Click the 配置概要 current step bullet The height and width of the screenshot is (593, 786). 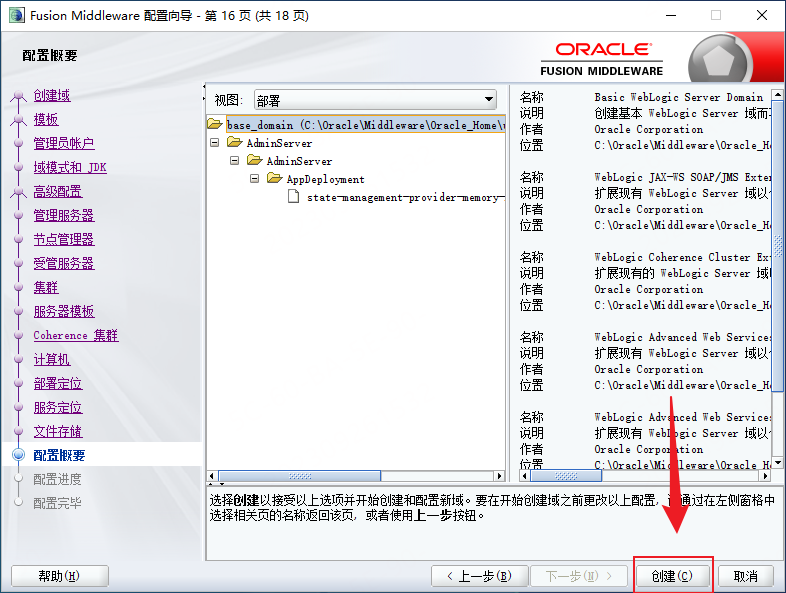coord(19,455)
